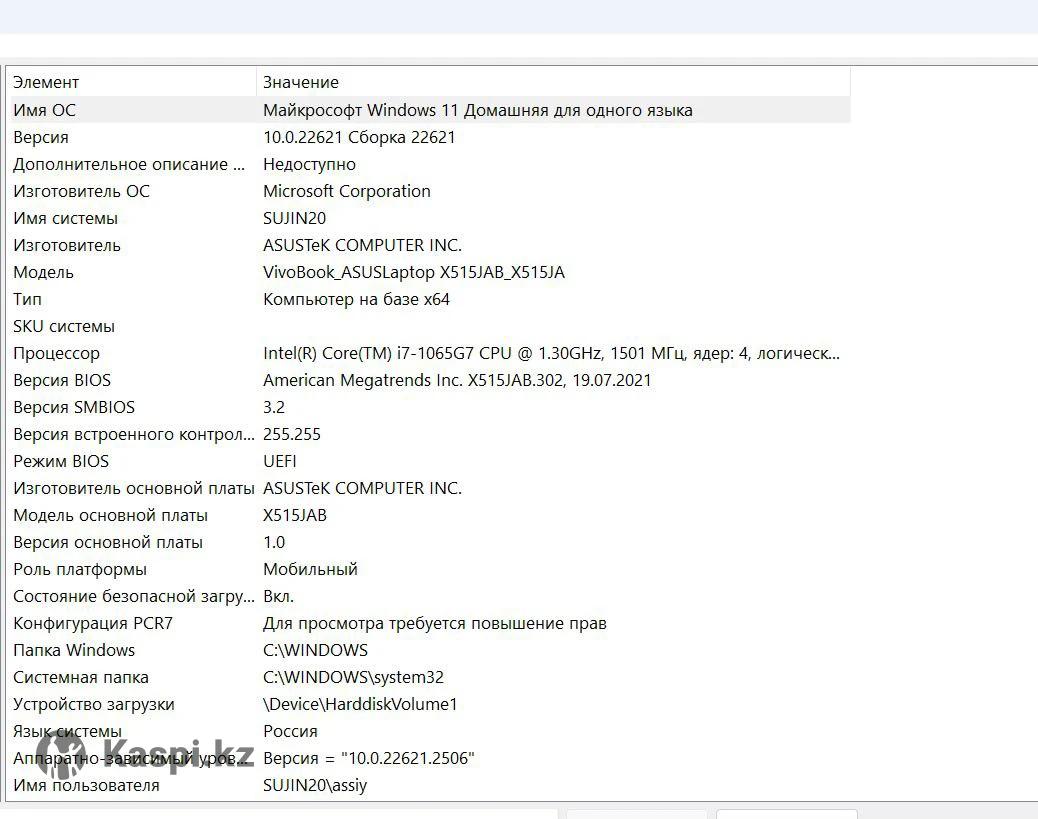Click the BIOS mode value 'UEFI'

(x=279, y=461)
